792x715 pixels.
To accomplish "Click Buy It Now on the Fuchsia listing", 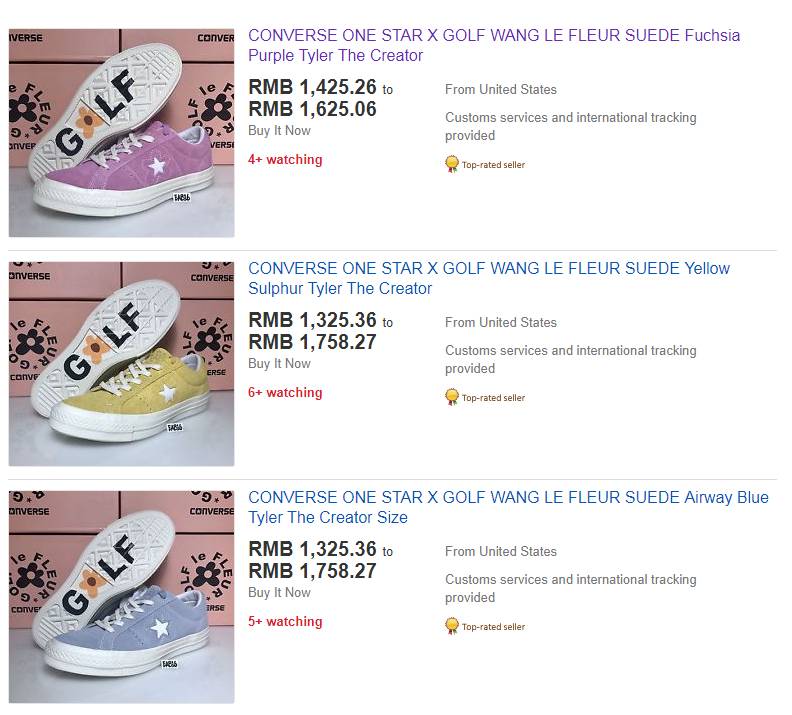I will (x=279, y=131).
